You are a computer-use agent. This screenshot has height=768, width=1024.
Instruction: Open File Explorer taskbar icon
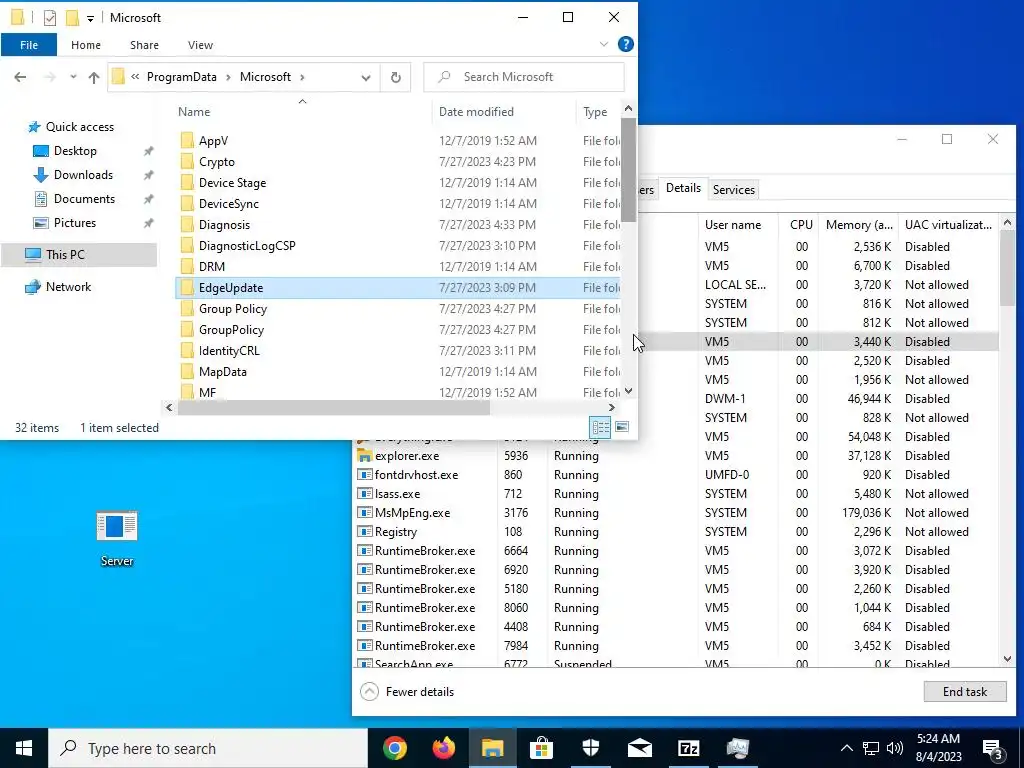coord(492,748)
